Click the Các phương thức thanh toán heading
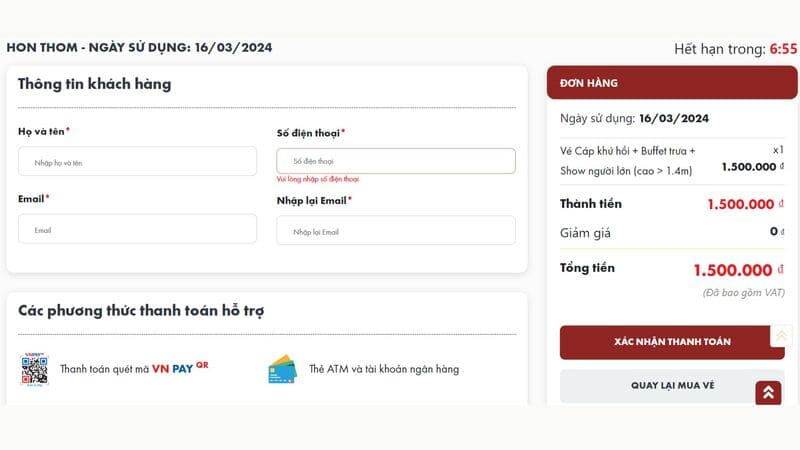This screenshot has width=800, height=450. tap(141, 311)
